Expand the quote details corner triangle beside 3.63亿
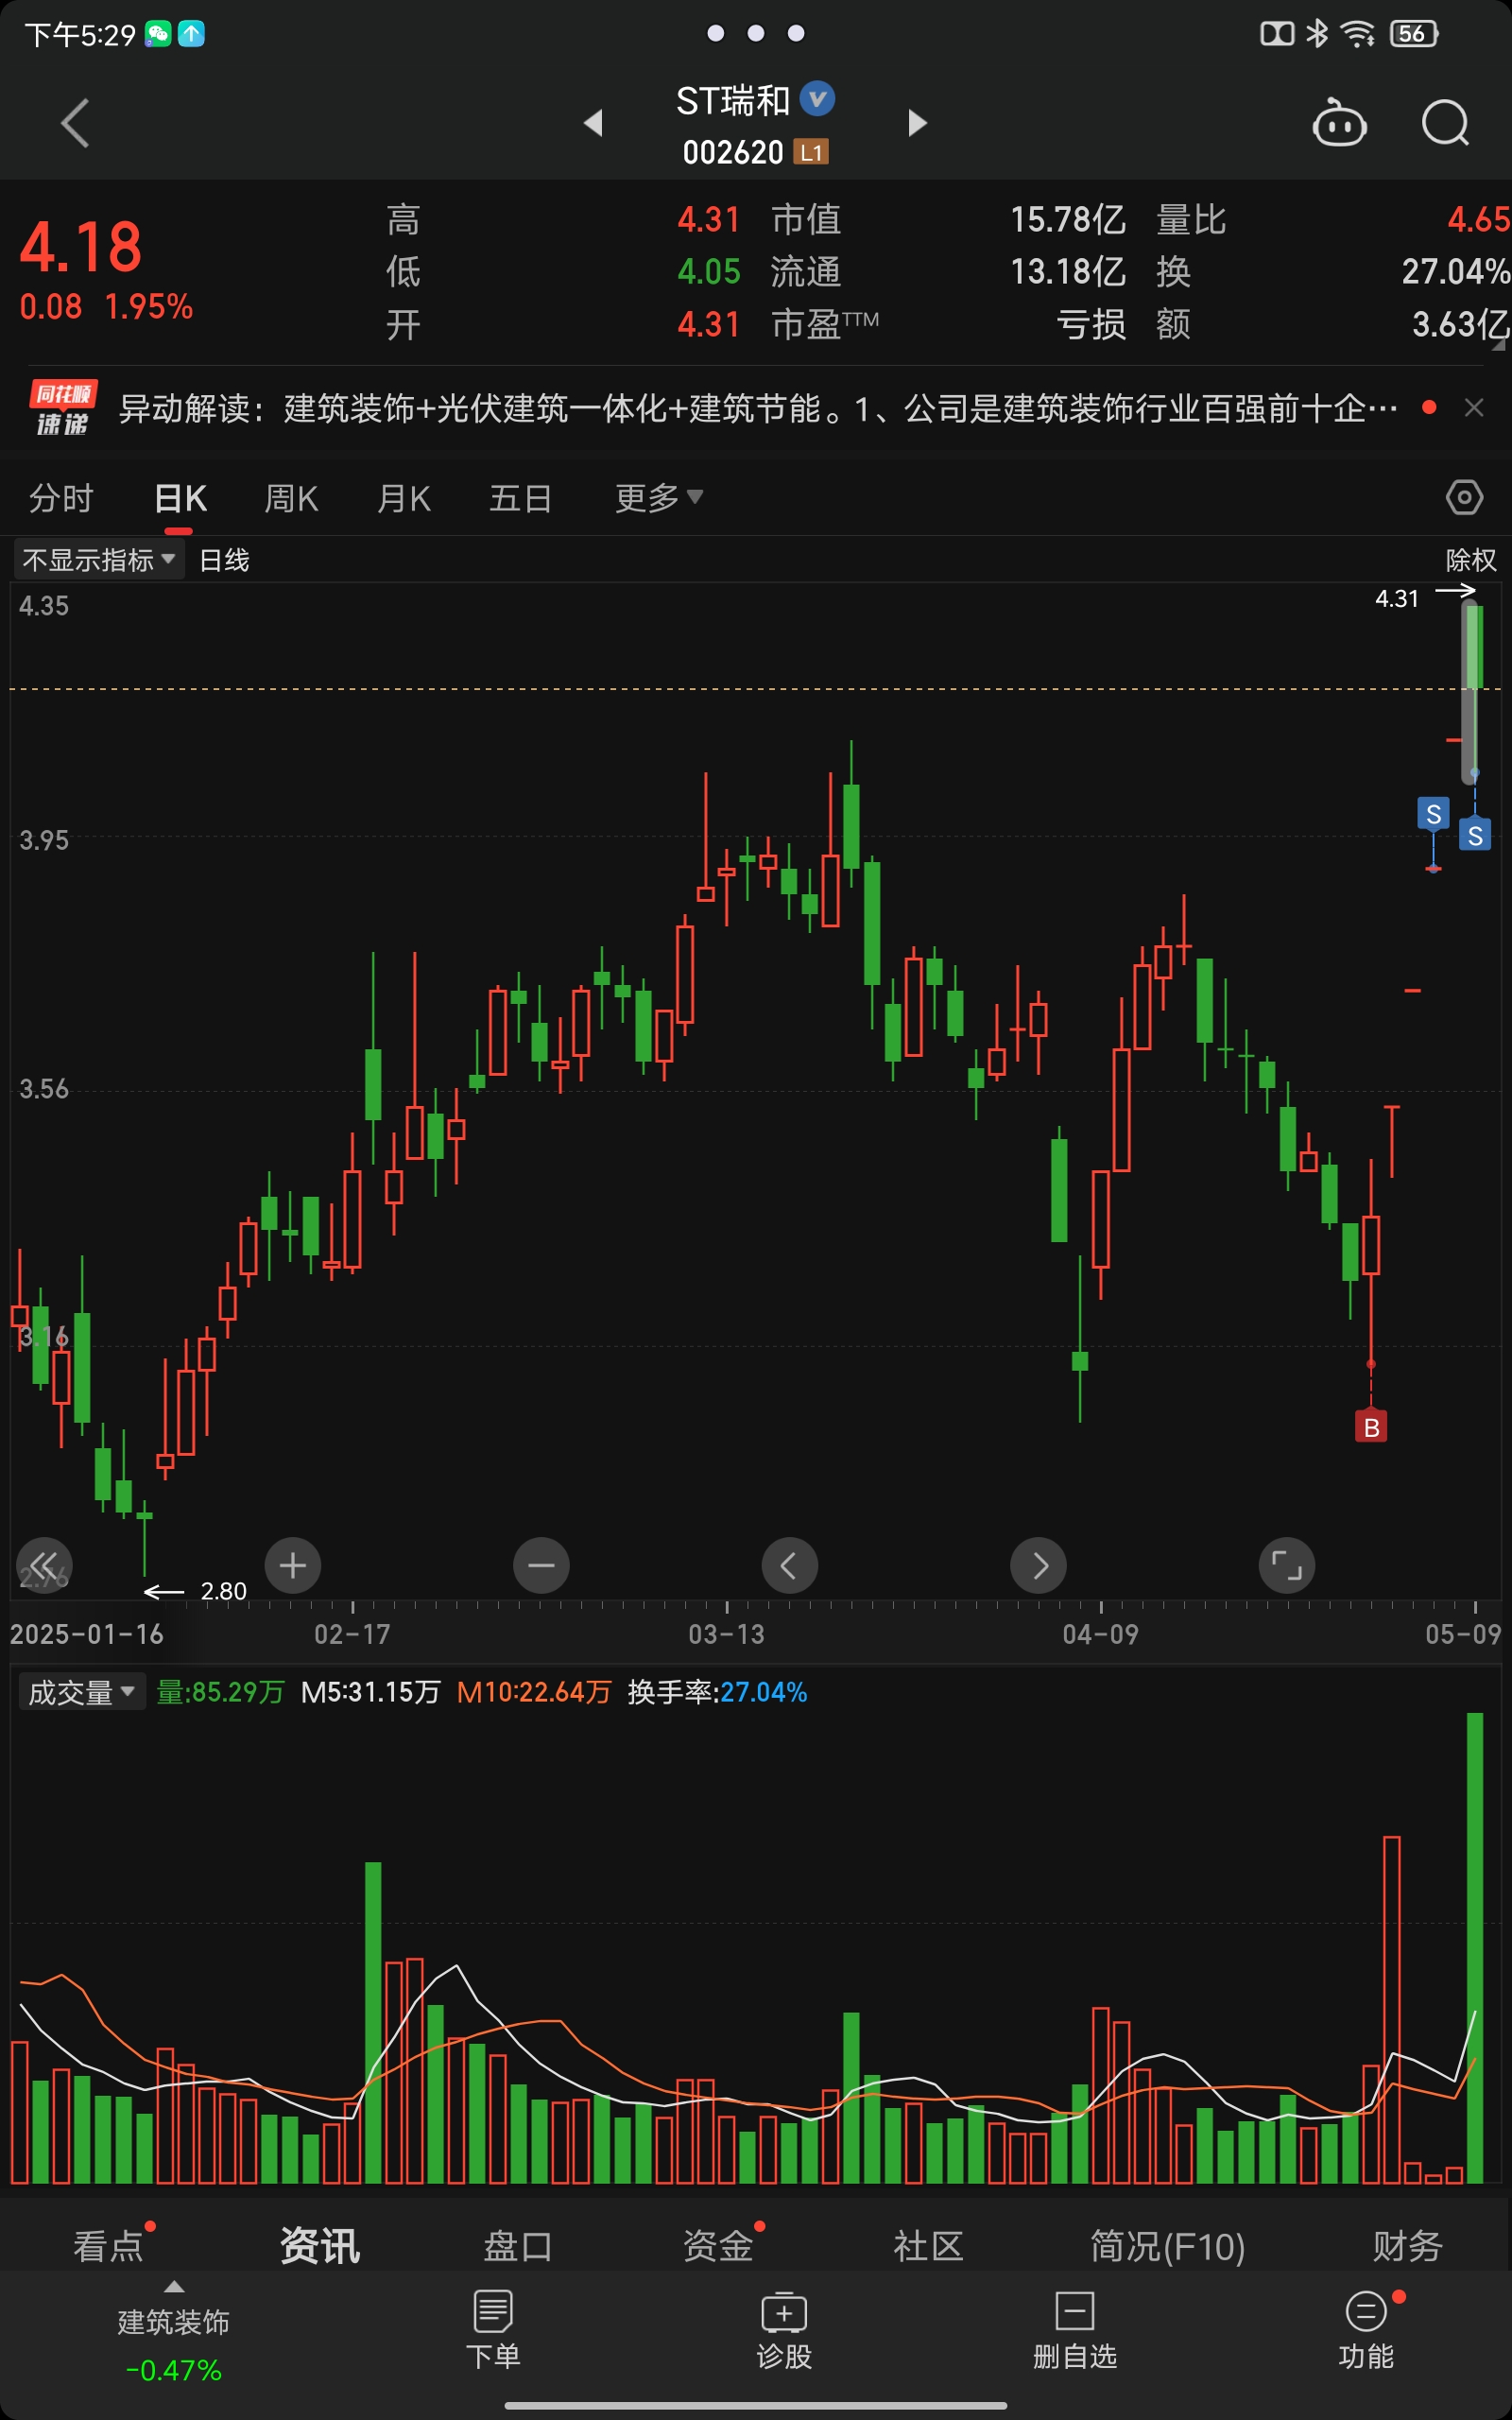1512x2420 pixels. (1500, 343)
